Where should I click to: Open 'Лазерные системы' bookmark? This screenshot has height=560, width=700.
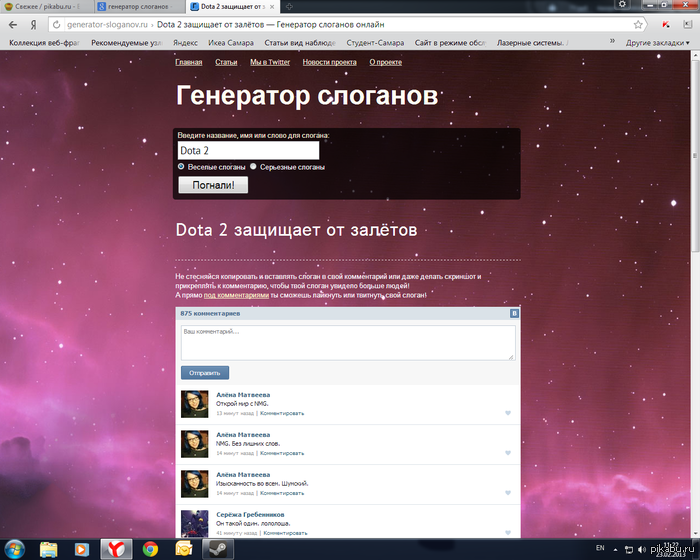click(x=532, y=43)
